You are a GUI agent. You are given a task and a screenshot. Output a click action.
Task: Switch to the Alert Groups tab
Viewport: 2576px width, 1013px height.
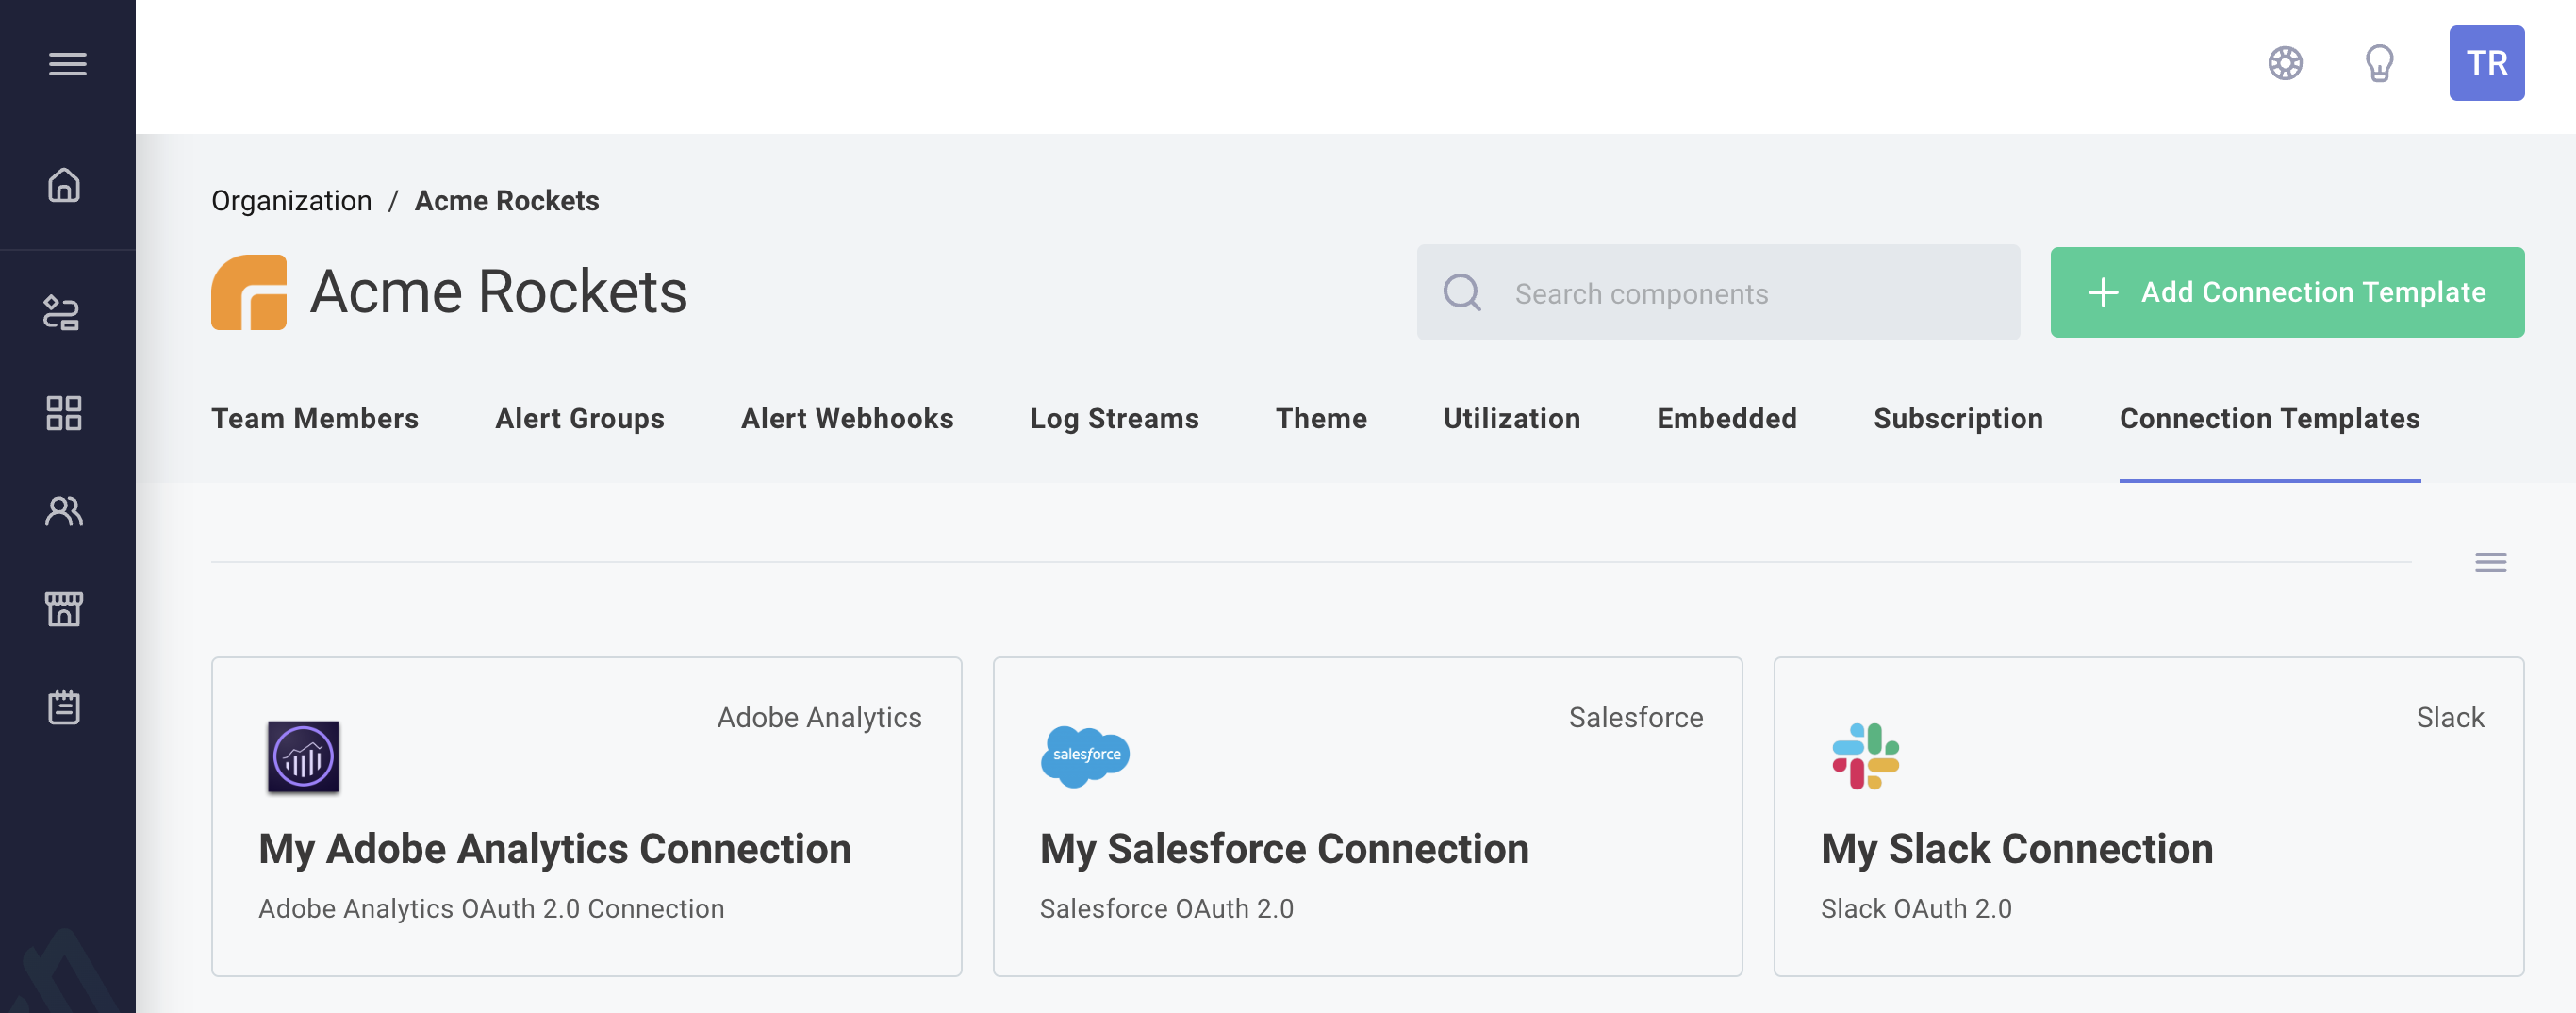pos(580,418)
